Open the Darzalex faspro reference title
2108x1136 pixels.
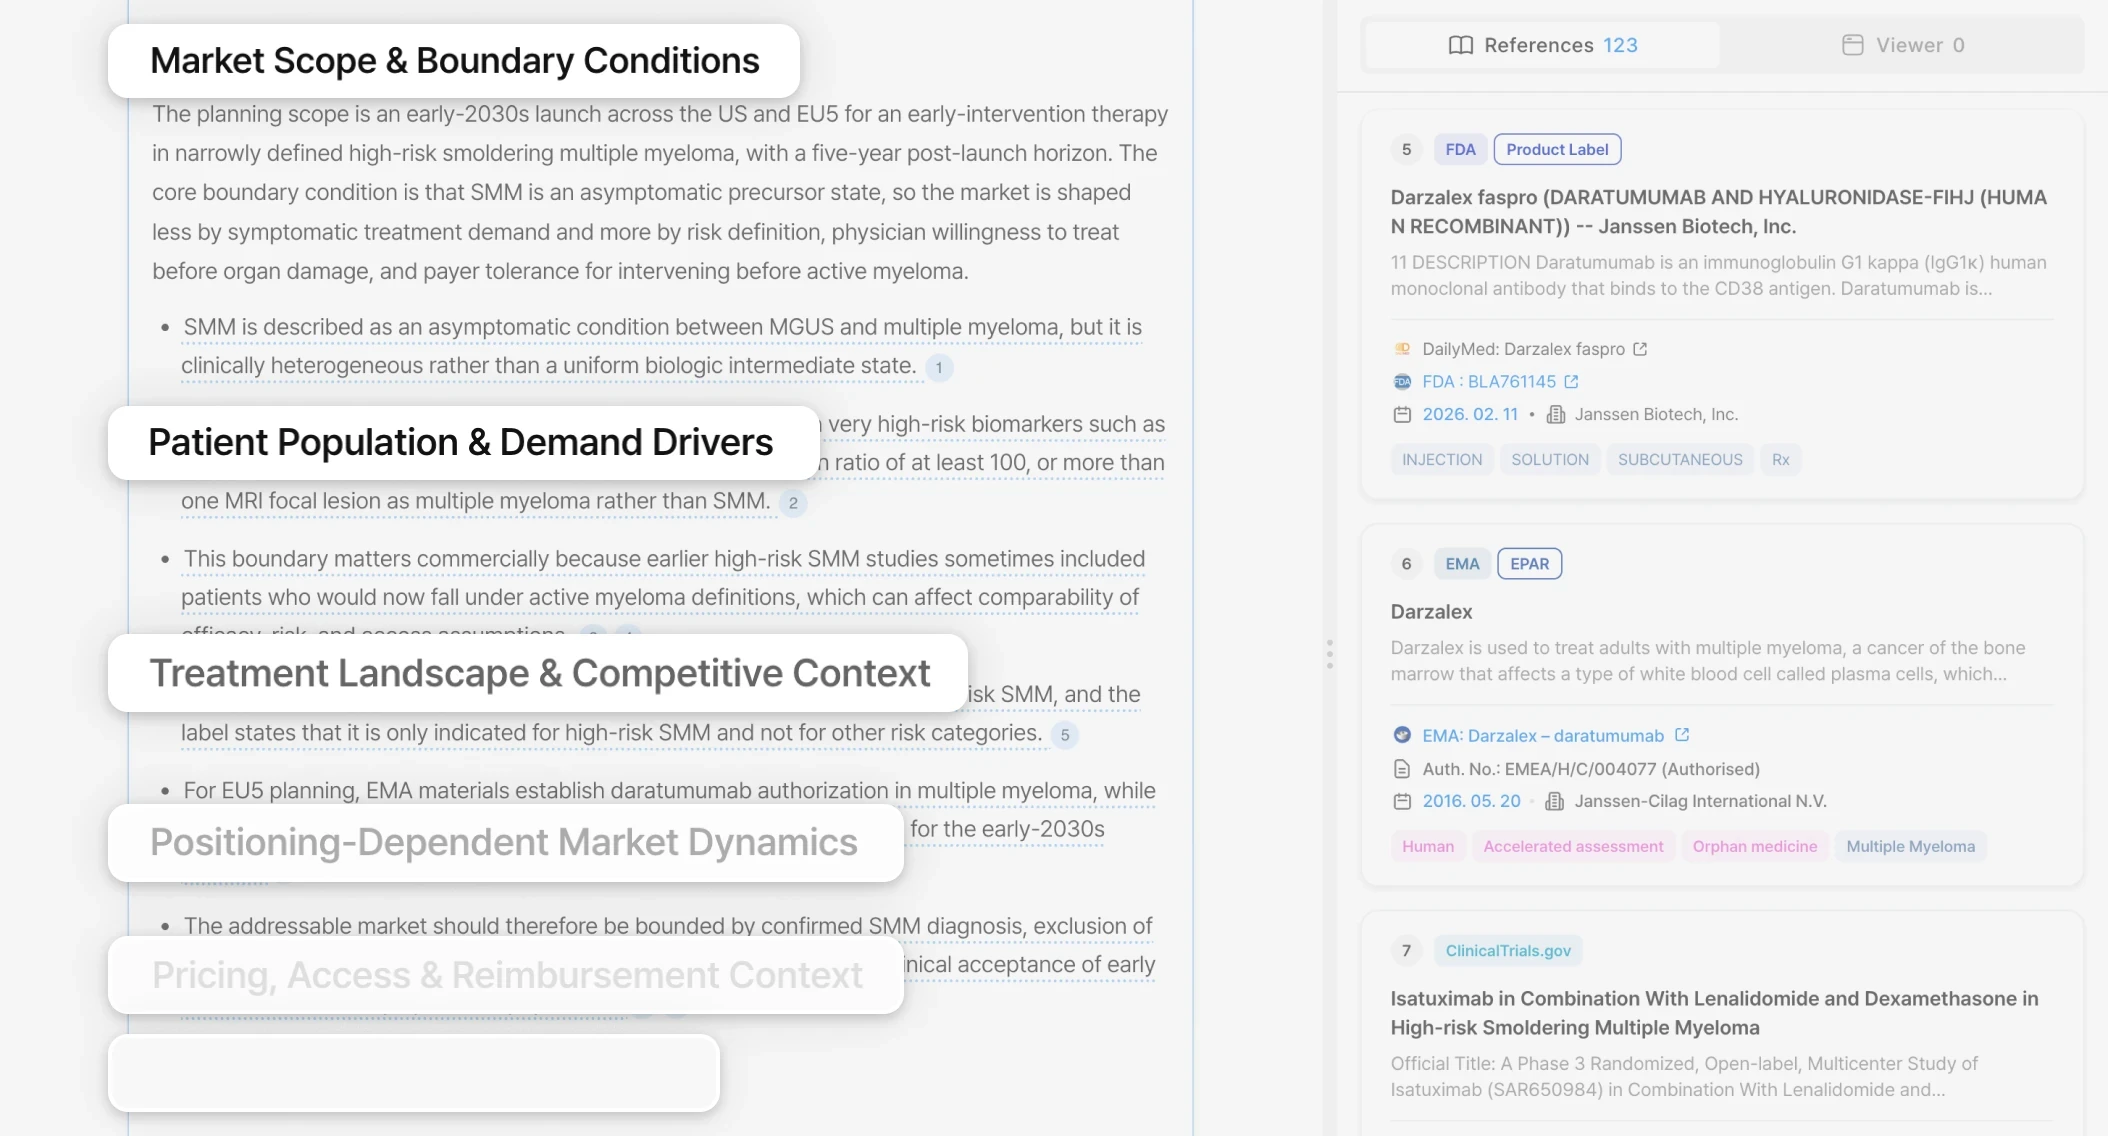click(1719, 212)
